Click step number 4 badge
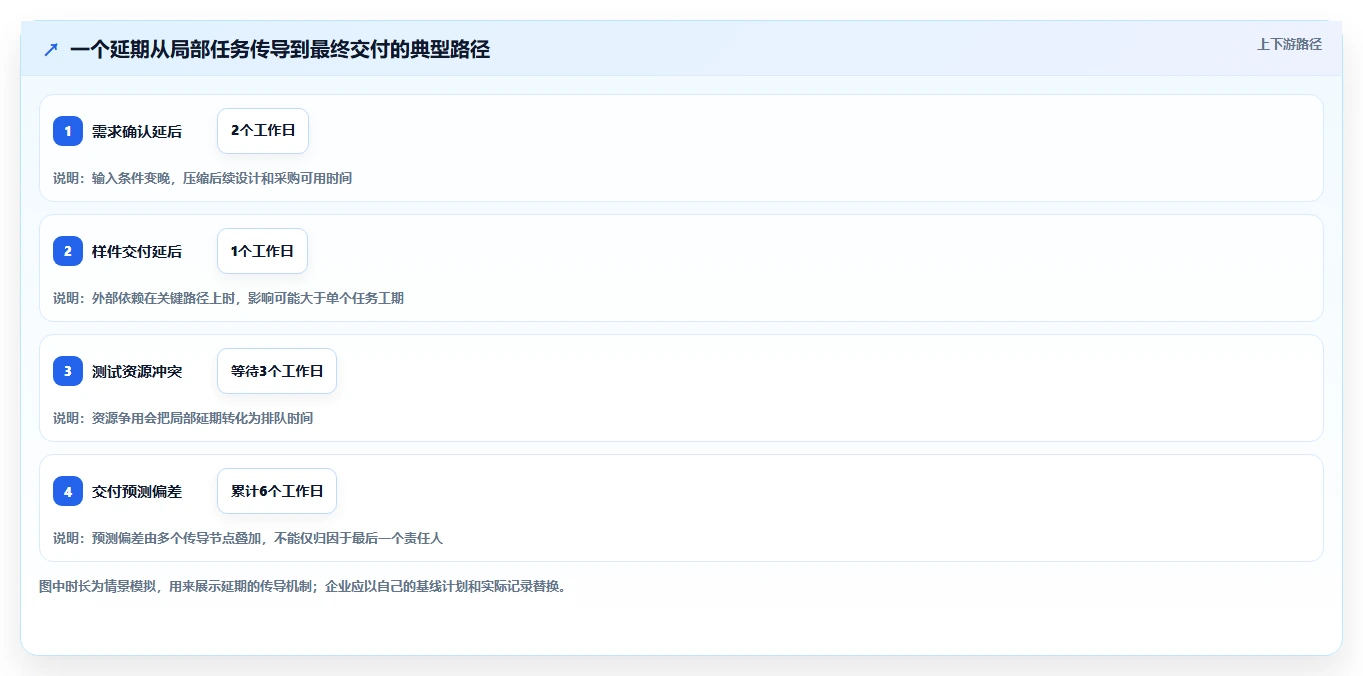 pos(68,491)
